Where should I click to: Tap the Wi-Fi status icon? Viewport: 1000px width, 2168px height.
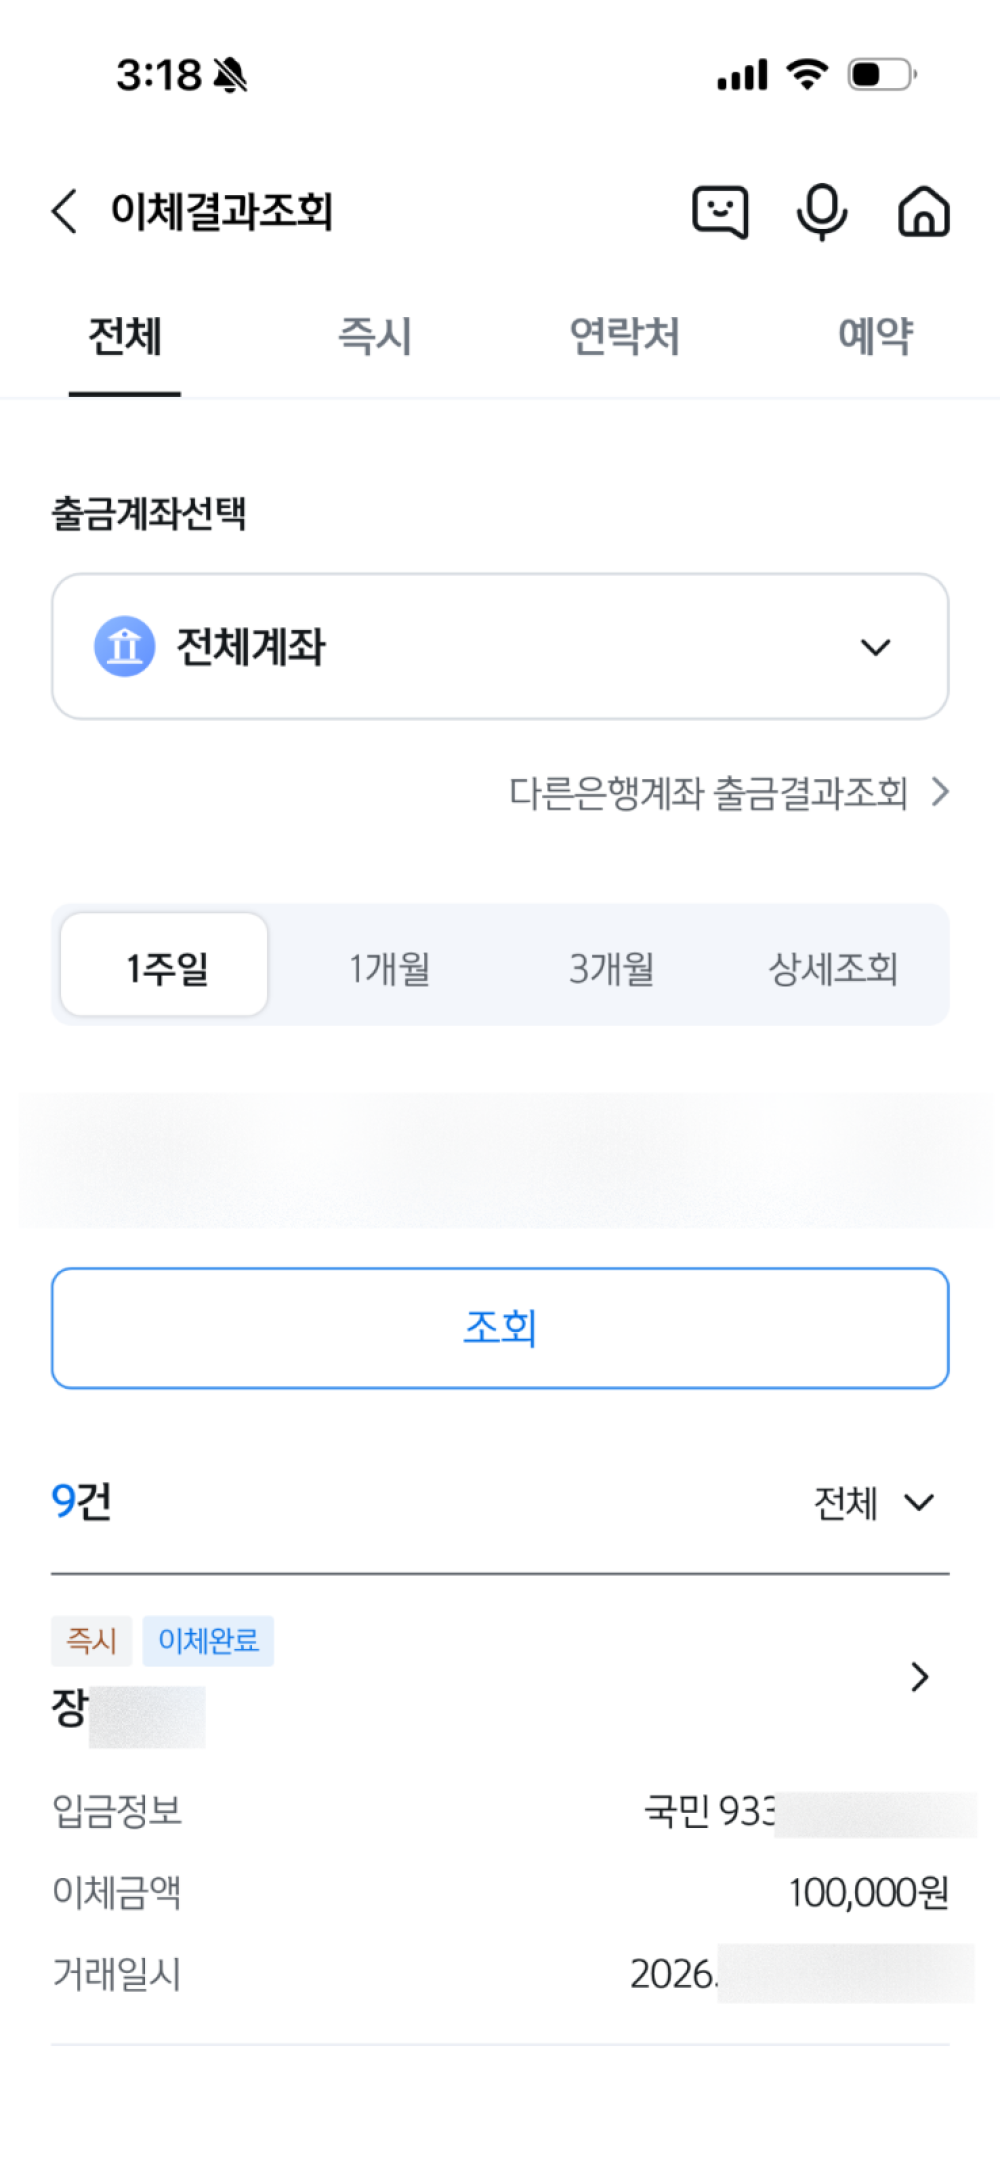coord(806,74)
